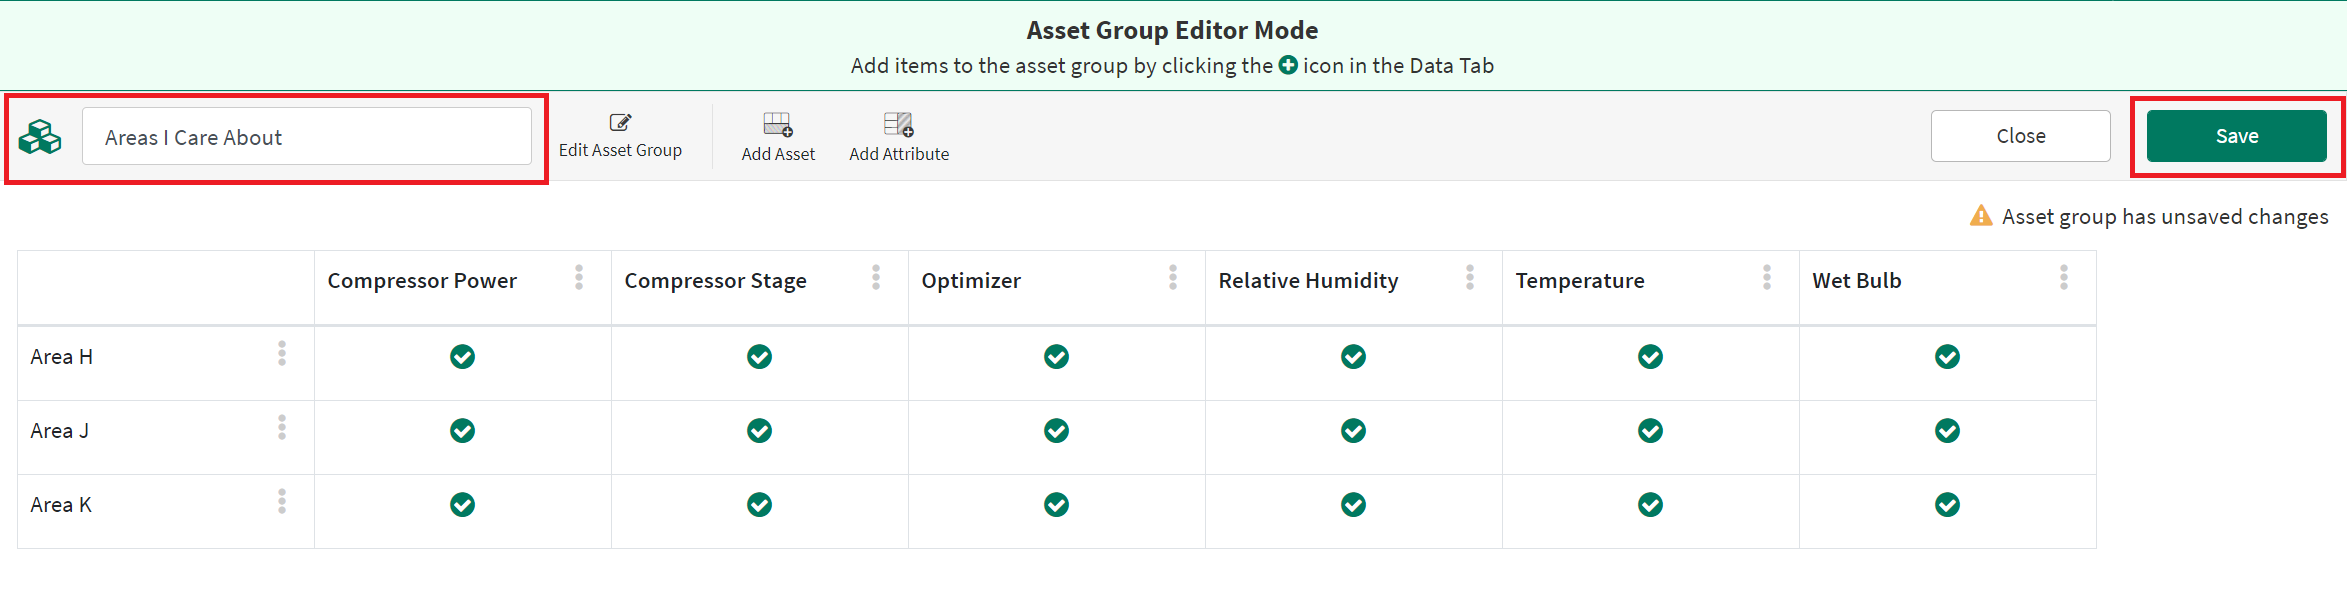This screenshot has height=603, width=2350.
Task: Click Area H Compressor Power checkmark
Action: (x=462, y=357)
